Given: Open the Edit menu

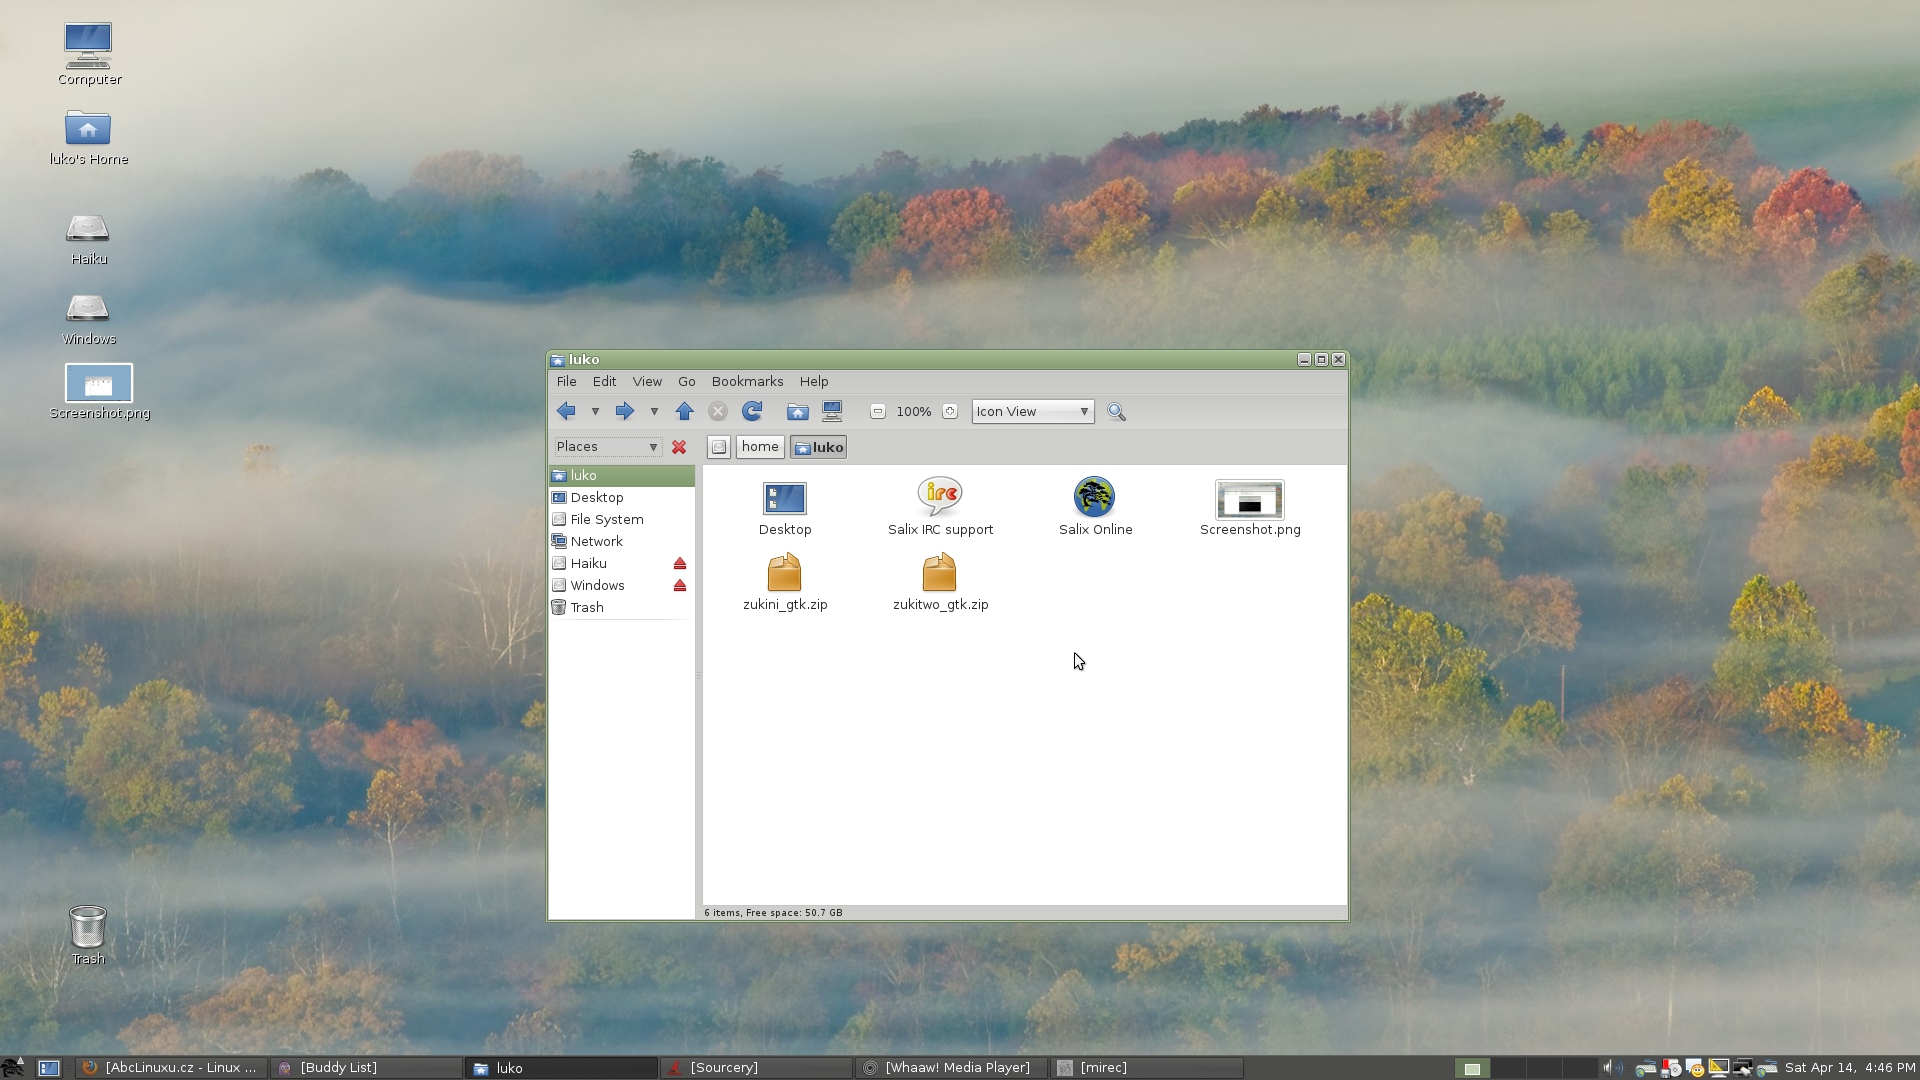Looking at the screenshot, I should pyautogui.click(x=604, y=381).
